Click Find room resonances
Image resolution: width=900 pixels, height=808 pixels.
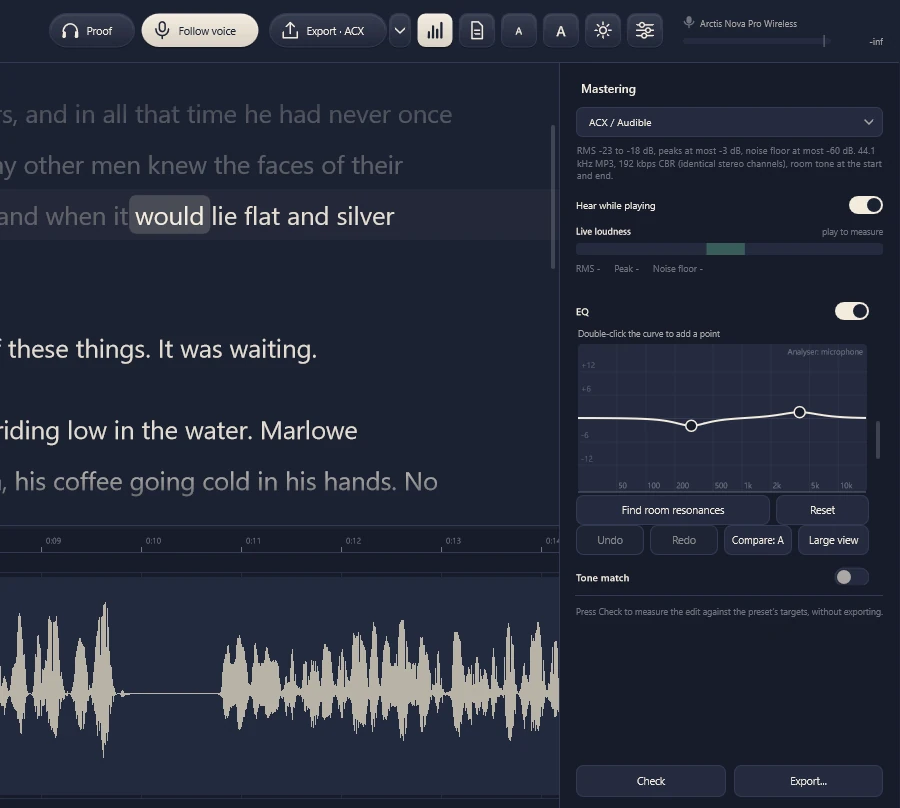pyautogui.click(x=673, y=510)
